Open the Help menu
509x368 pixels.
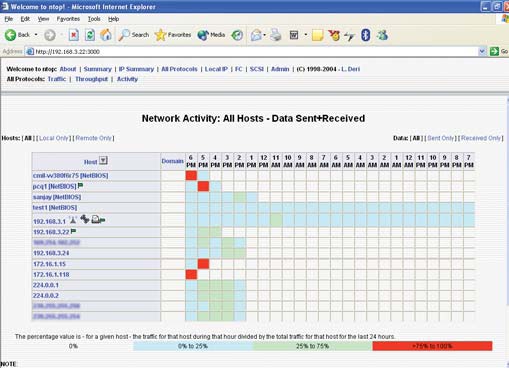[114, 19]
